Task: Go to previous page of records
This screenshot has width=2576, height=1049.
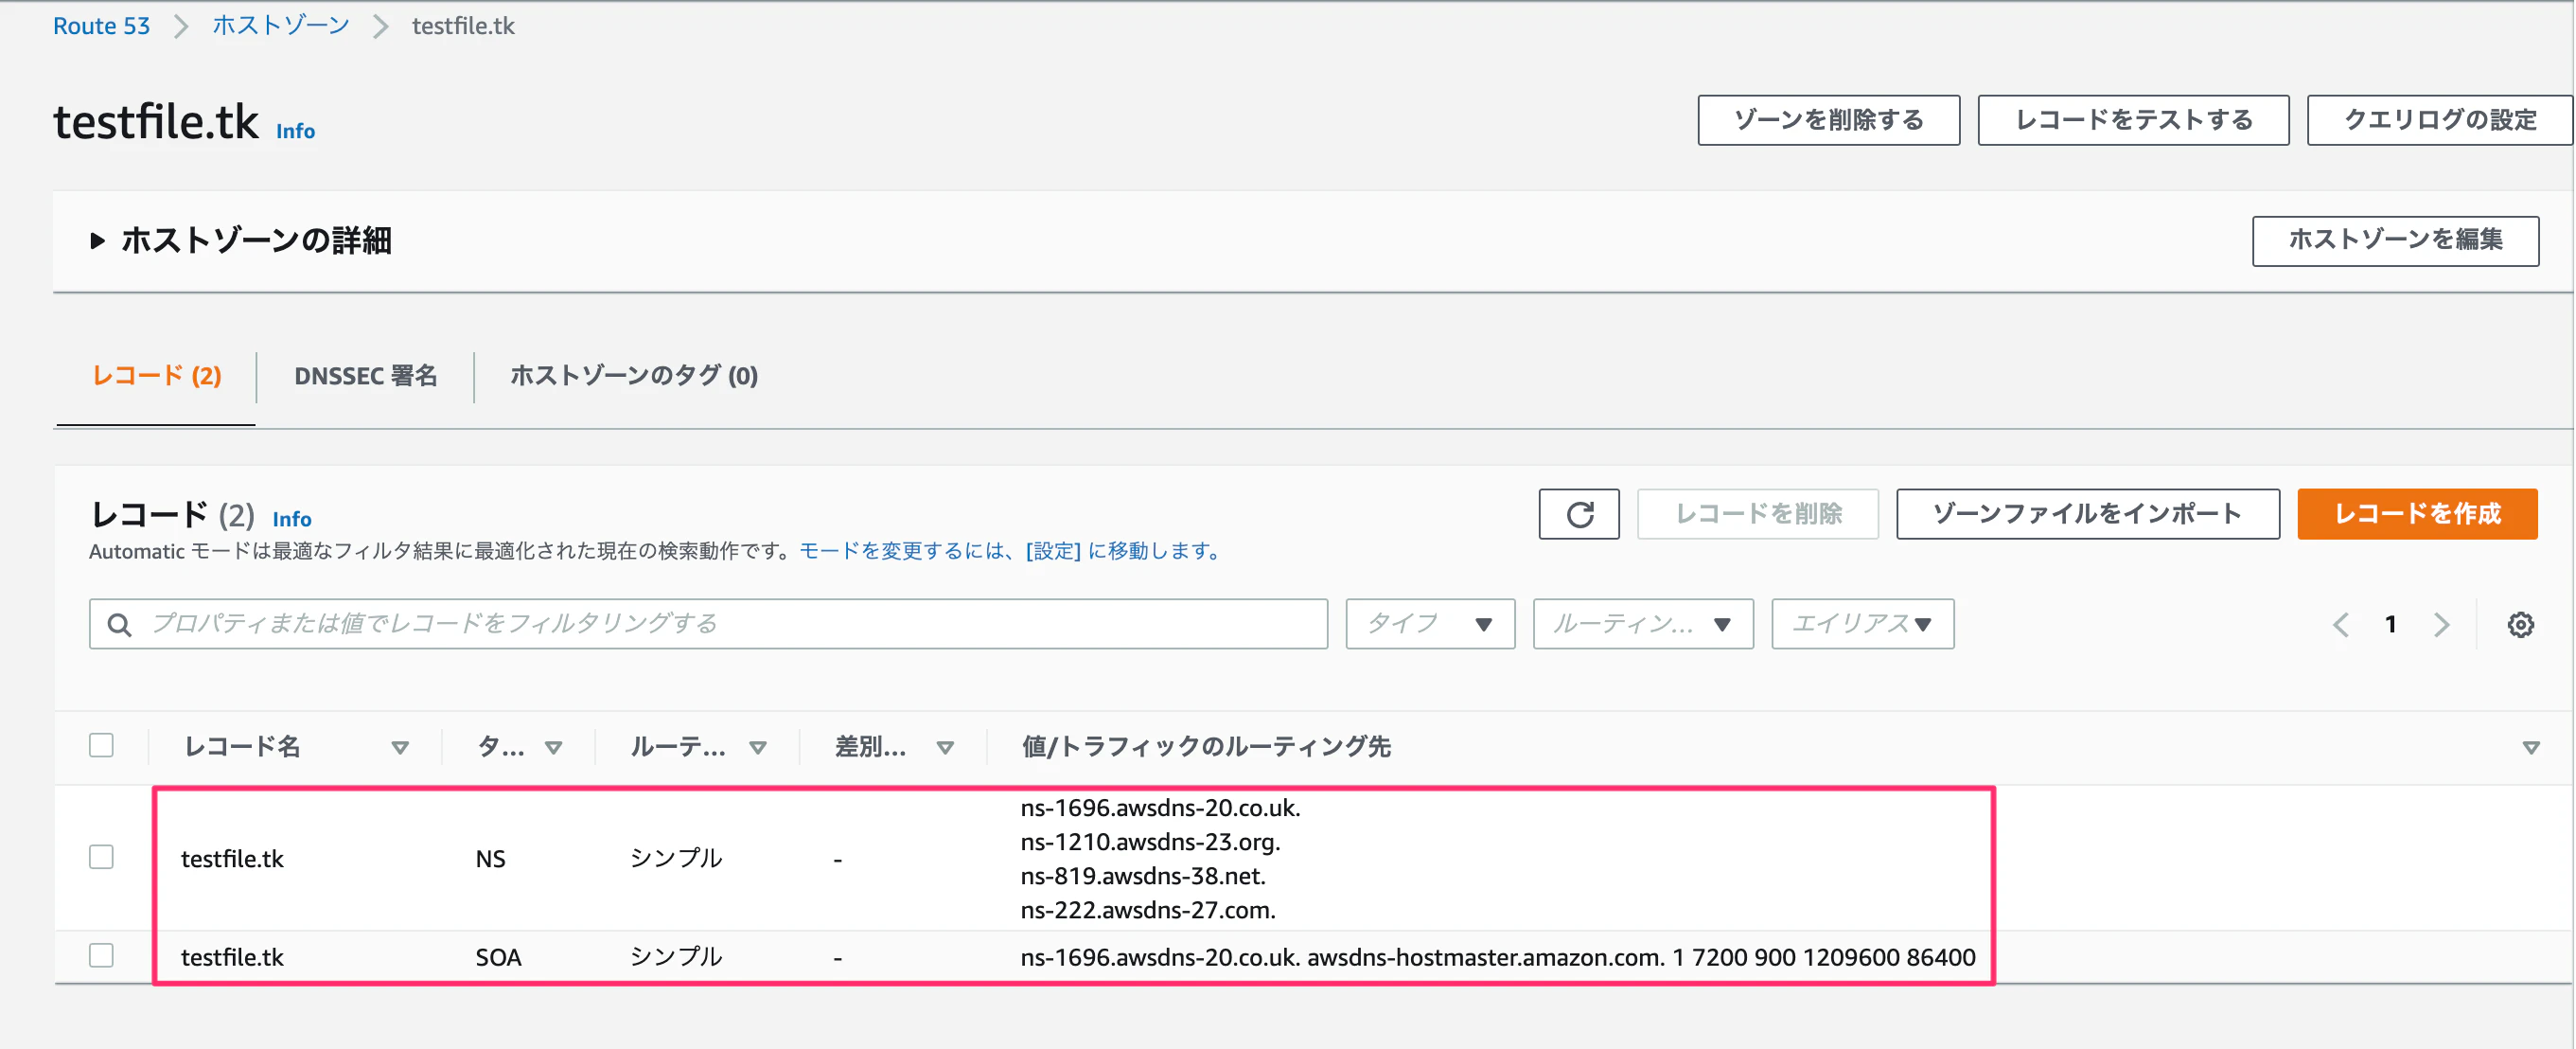Action: point(2341,625)
